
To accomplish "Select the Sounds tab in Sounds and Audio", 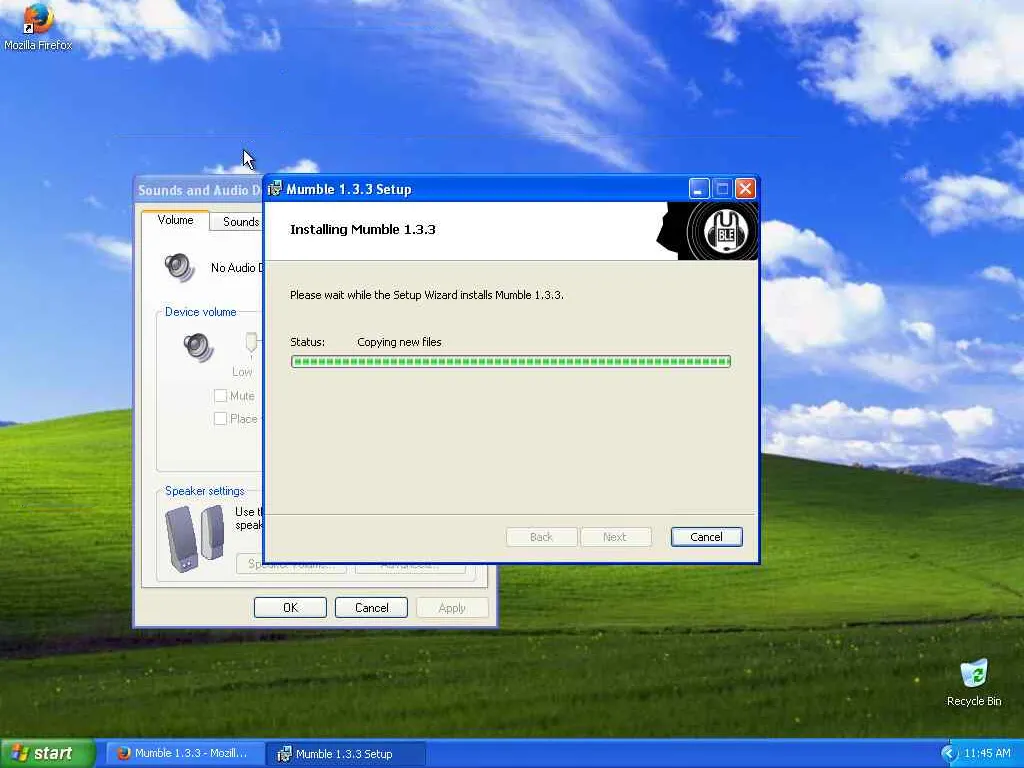I will click(x=237, y=222).
